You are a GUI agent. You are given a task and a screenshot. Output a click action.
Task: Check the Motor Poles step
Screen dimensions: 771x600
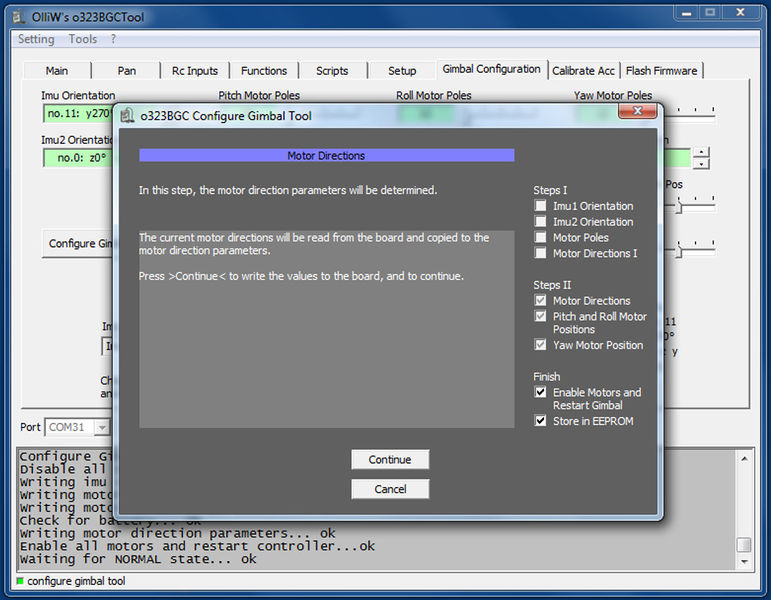tap(541, 238)
